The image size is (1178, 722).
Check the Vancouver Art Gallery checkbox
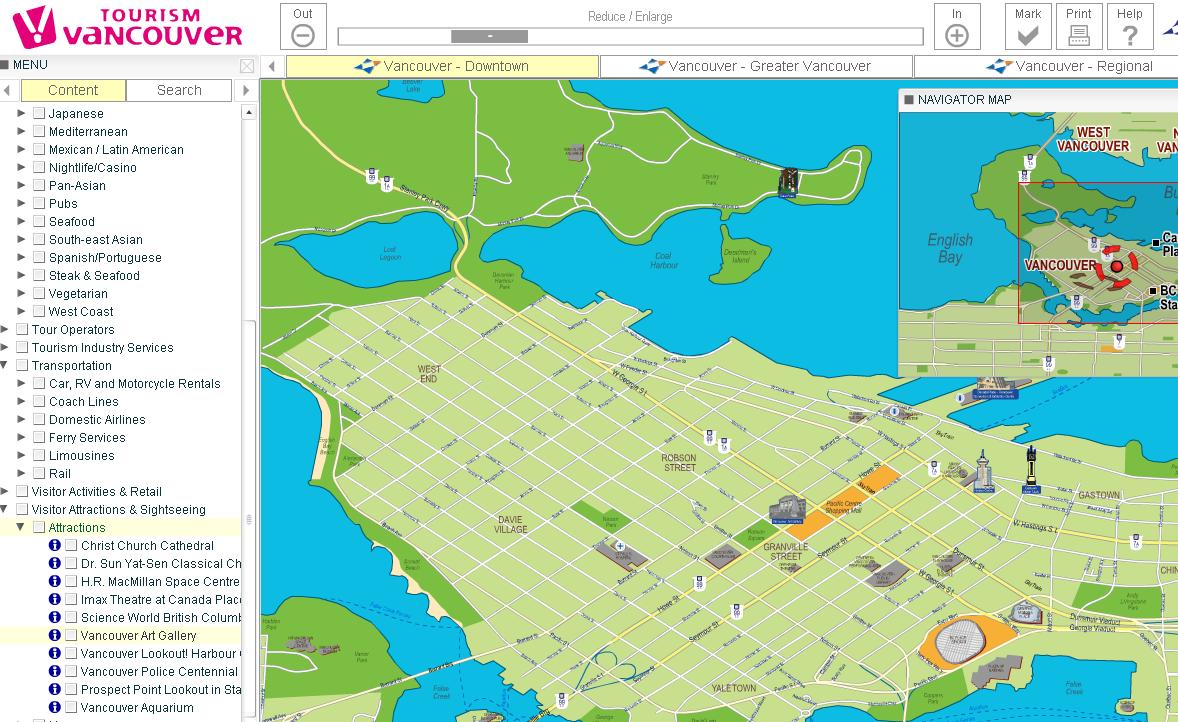pos(71,636)
